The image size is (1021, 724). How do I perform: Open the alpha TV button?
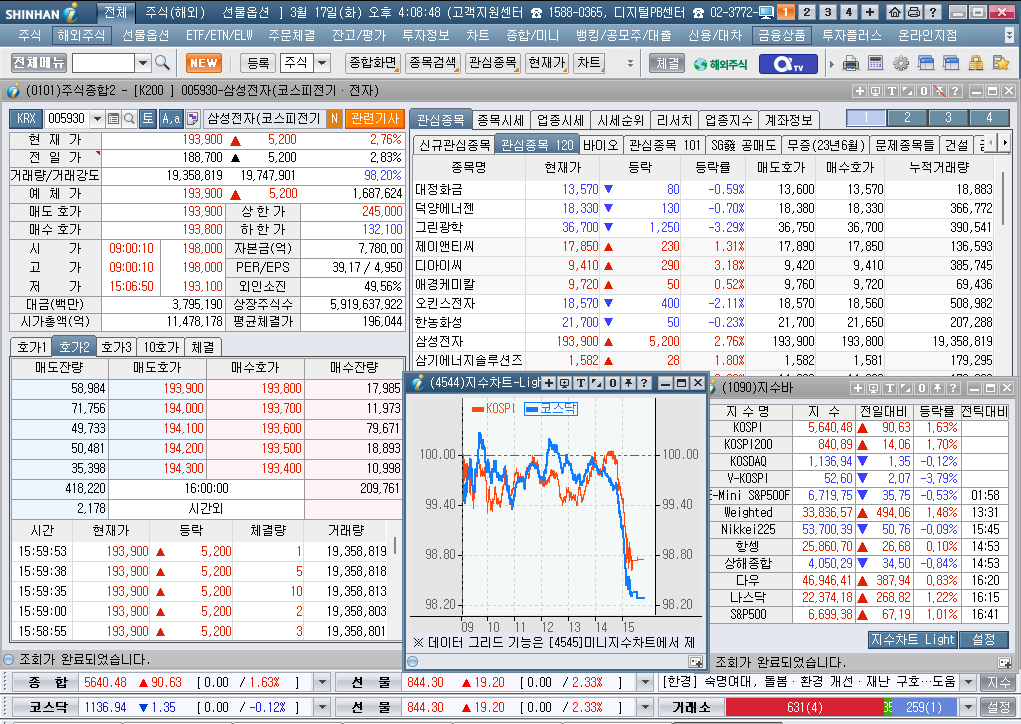pos(789,63)
